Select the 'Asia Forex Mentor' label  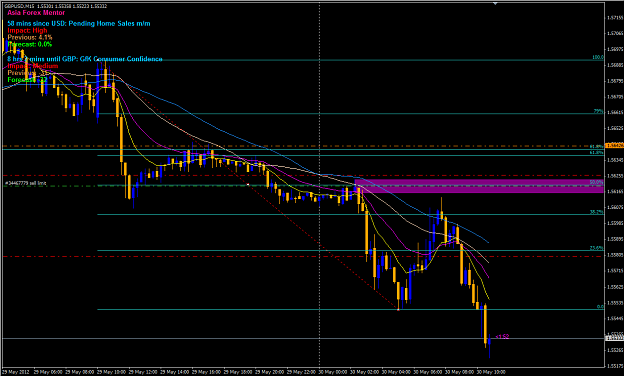[36, 13]
